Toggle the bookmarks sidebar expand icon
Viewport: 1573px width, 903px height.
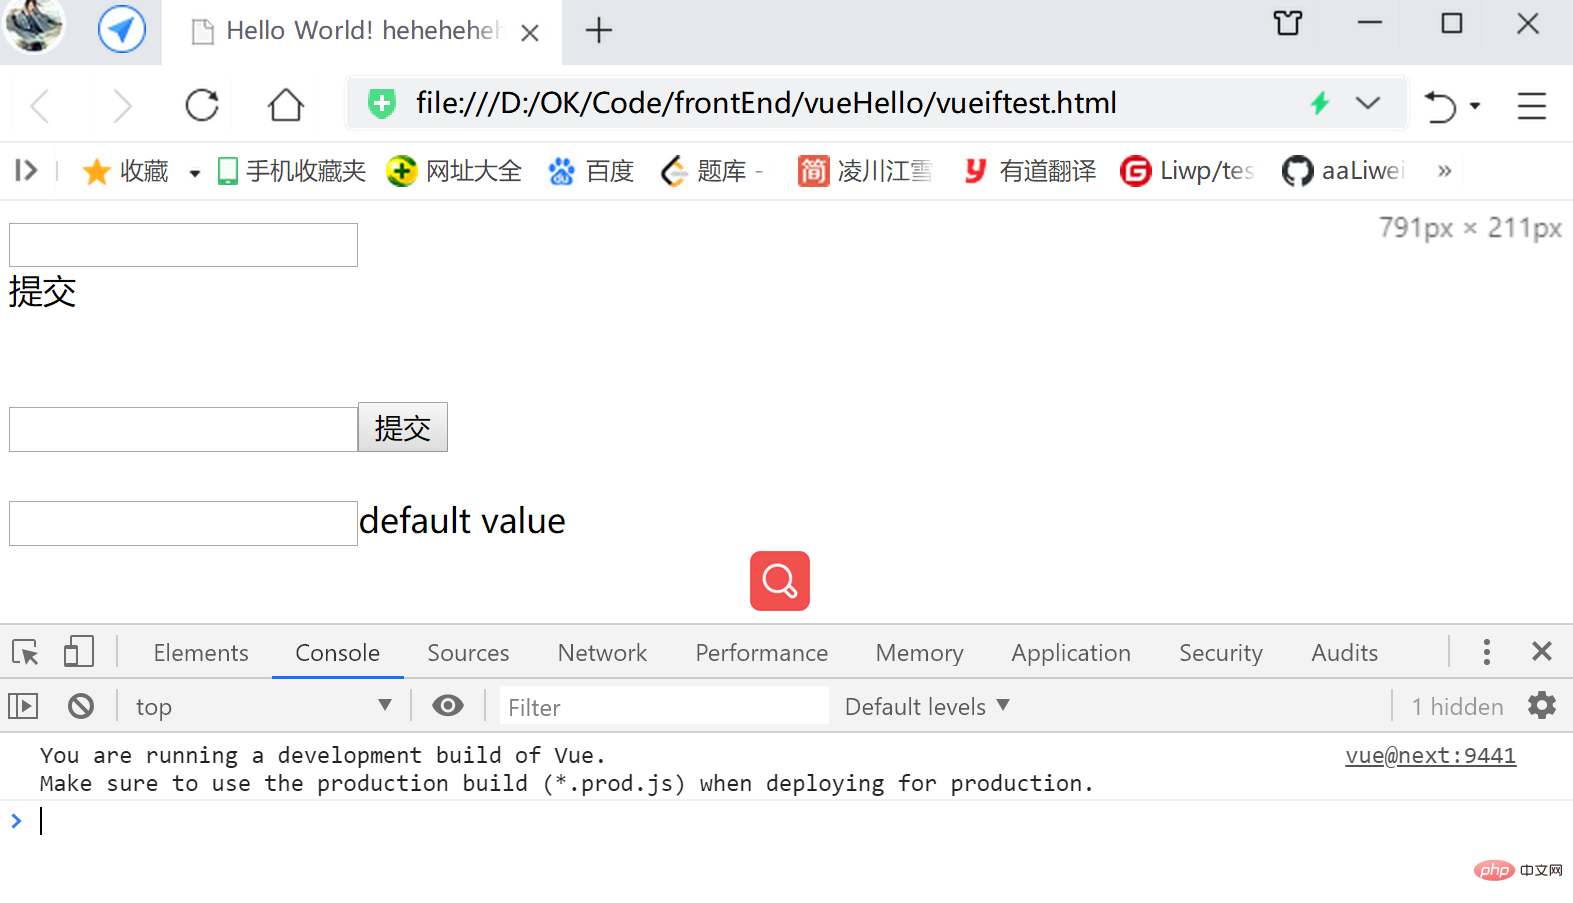click(x=26, y=171)
